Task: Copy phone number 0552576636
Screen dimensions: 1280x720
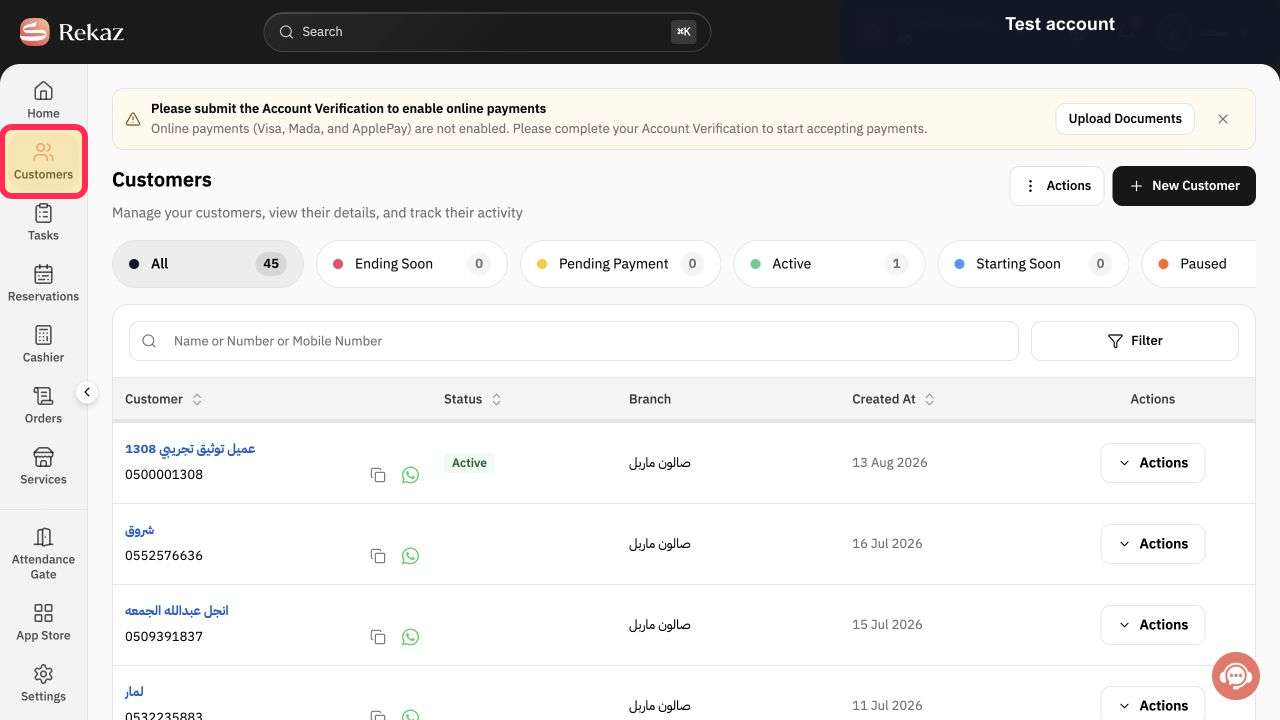Action: tap(378, 556)
